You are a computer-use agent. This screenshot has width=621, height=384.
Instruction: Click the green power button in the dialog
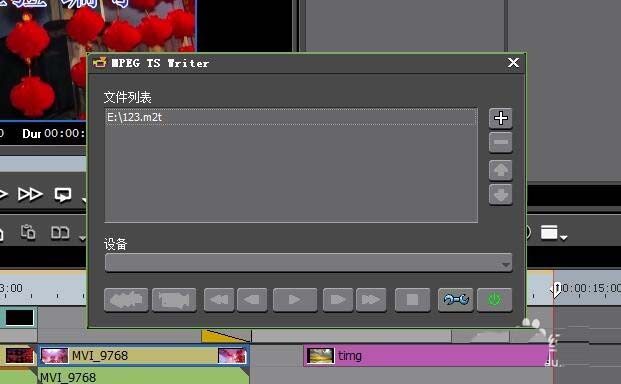coord(494,300)
